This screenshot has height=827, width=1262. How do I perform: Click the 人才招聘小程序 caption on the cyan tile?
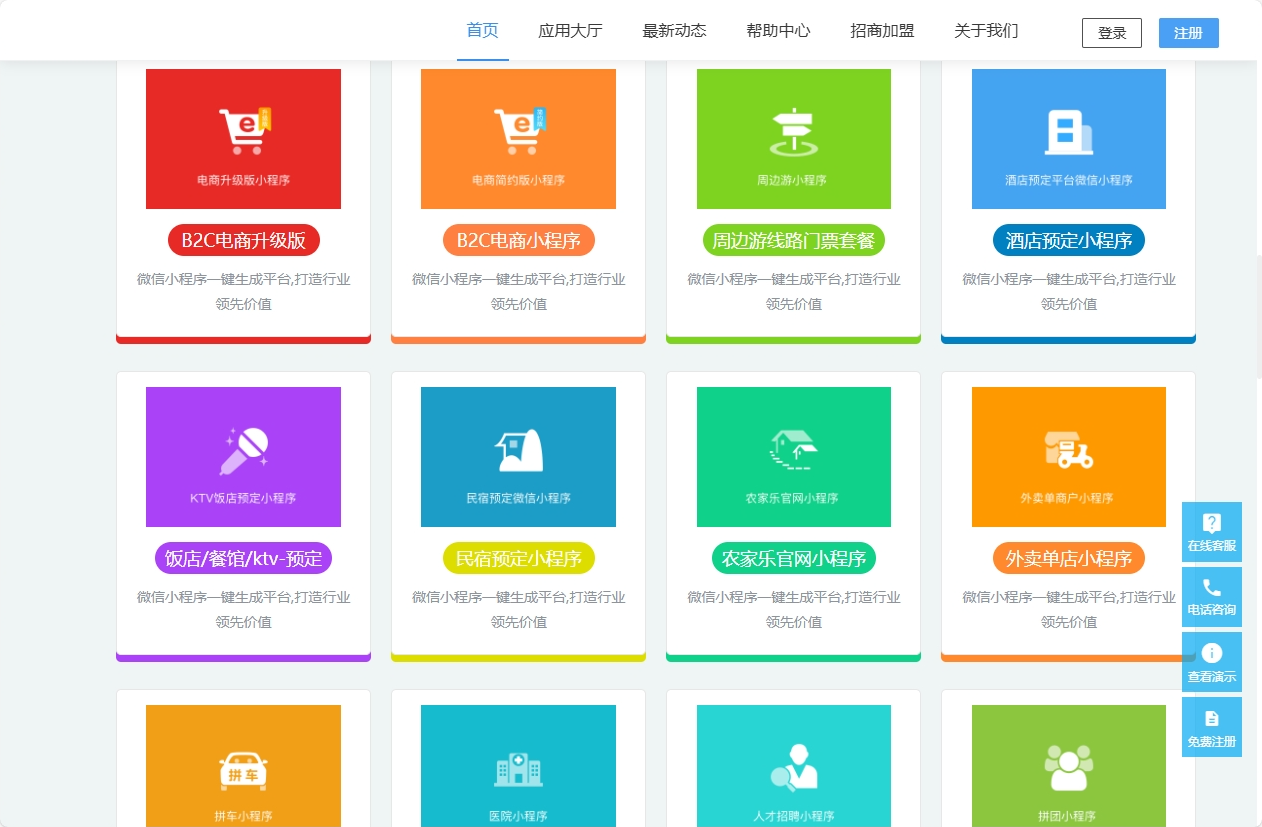click(793, 816)
